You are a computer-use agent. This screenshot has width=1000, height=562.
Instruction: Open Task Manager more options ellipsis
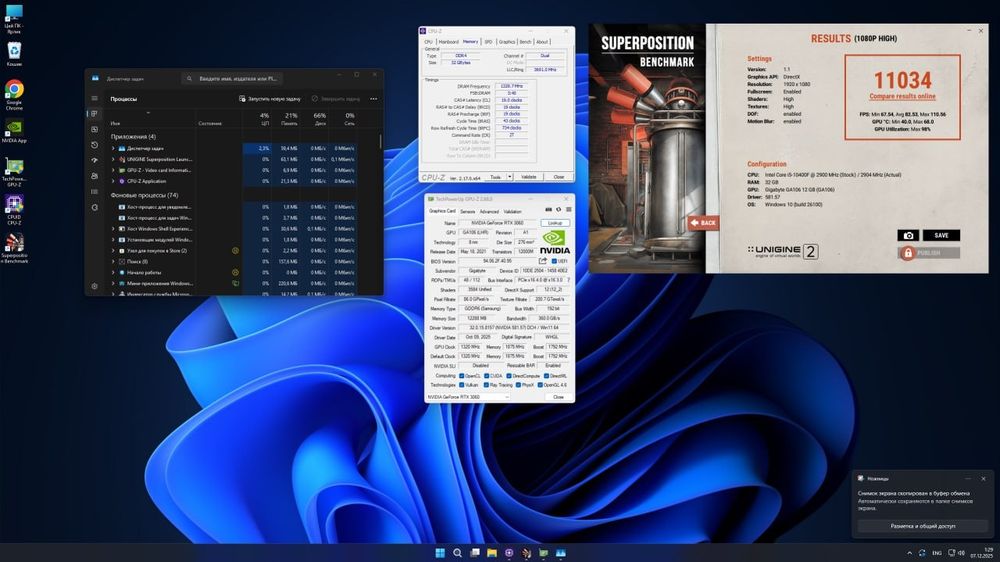(374, 99)
